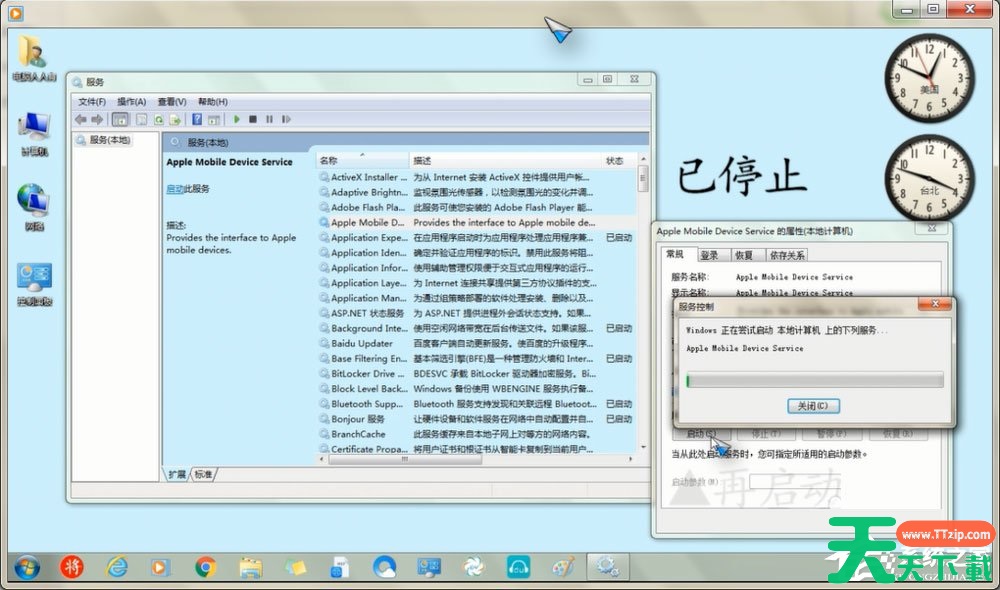Click the Start service play icon in toolbar

click(238, 119)
